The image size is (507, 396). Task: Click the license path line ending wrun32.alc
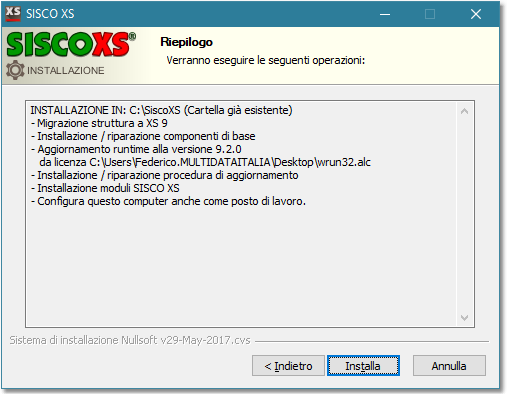(205, 162)
